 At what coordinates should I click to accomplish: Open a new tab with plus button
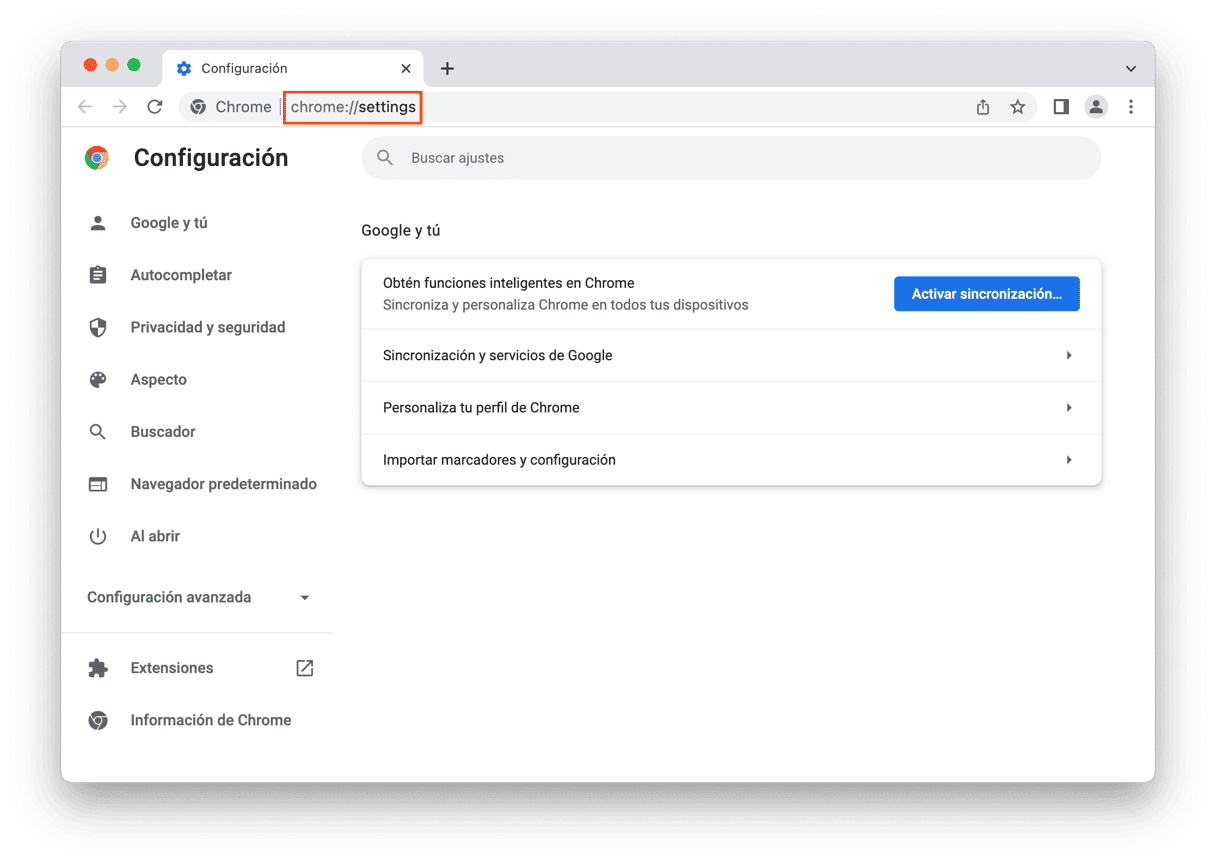pyautogui.click(x=447, y=68)
